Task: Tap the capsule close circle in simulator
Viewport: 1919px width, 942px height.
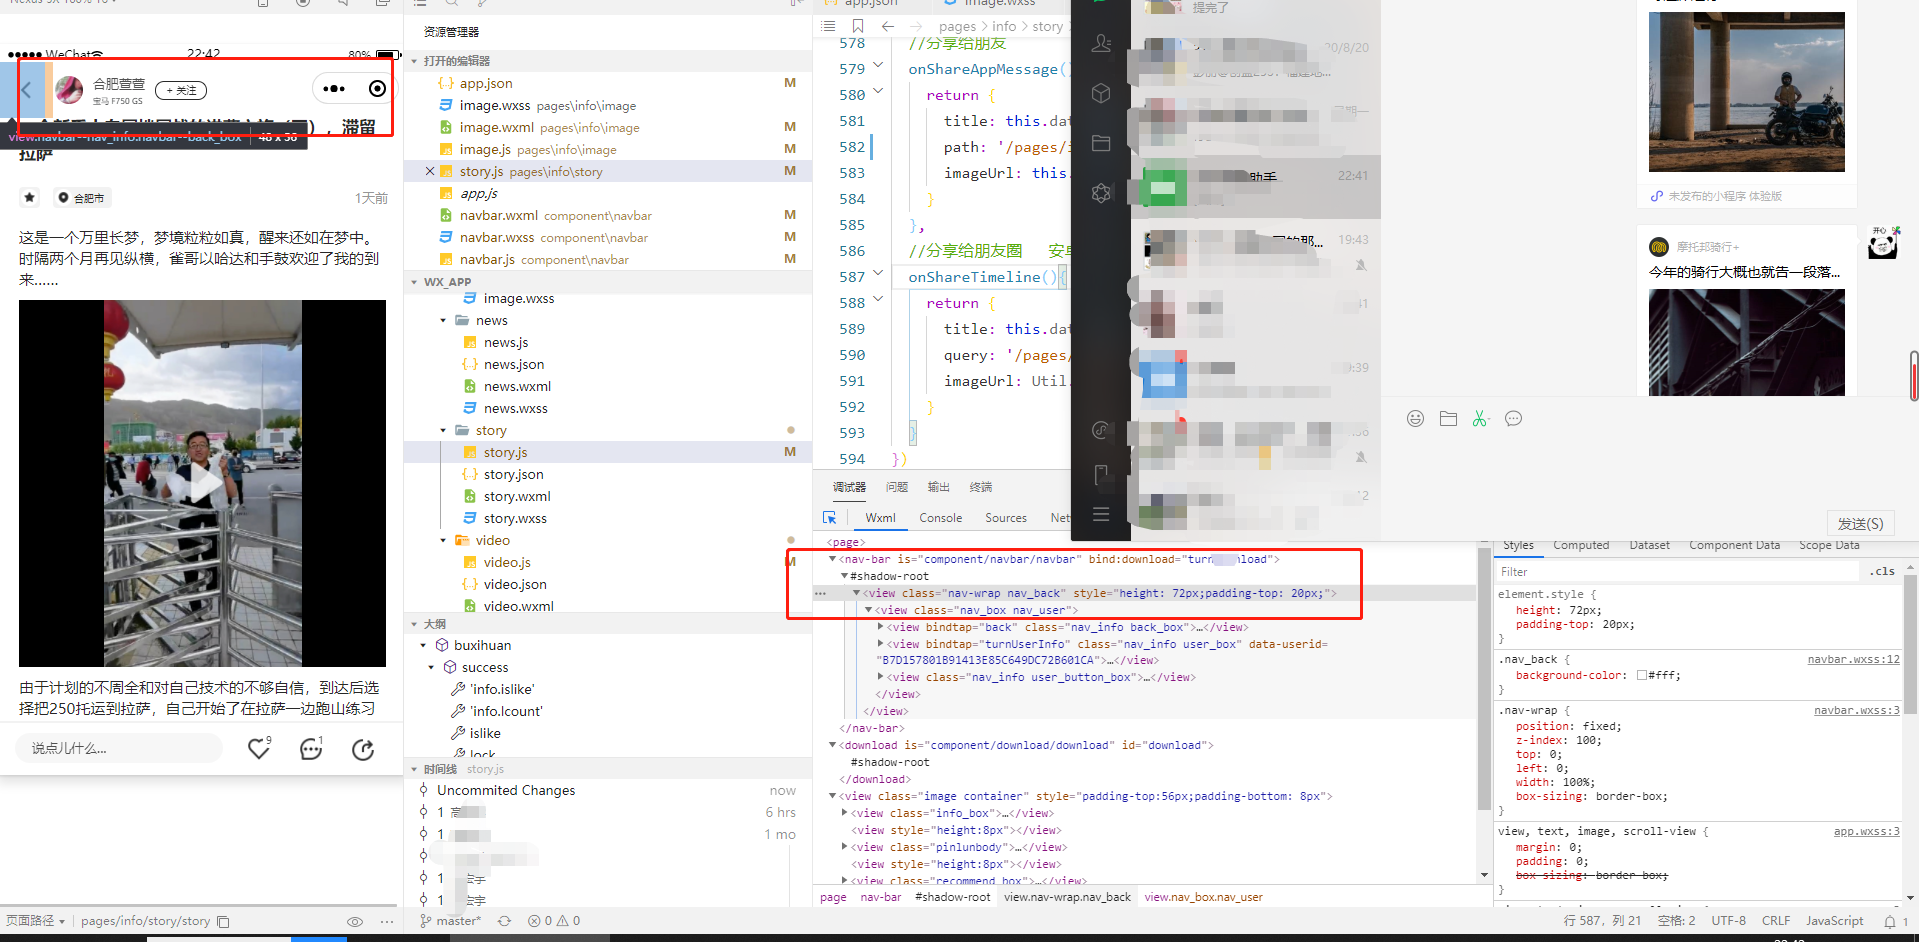Action: [377, 89]
